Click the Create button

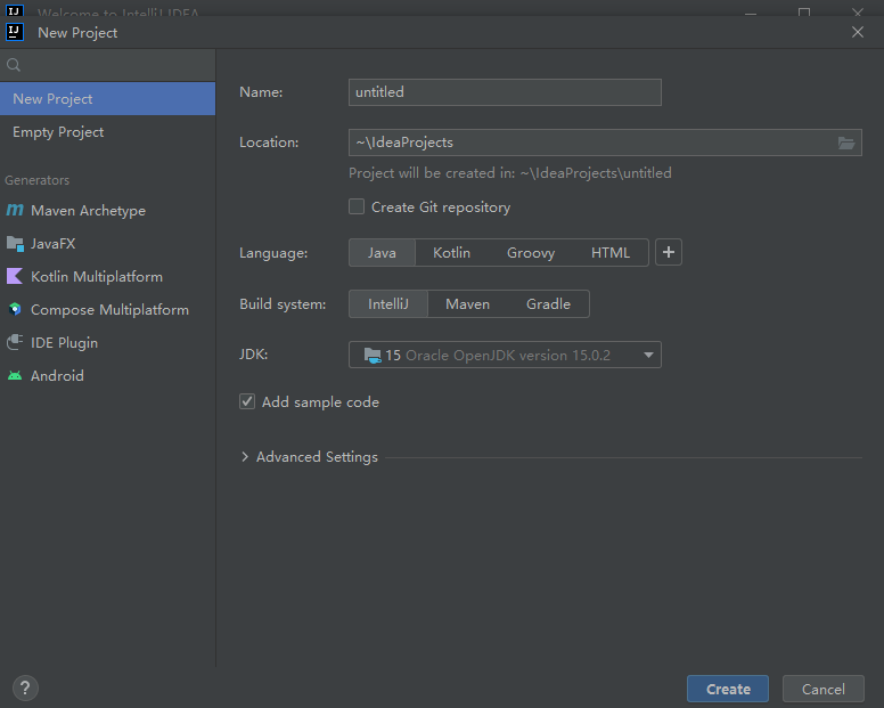coord(728,689)
